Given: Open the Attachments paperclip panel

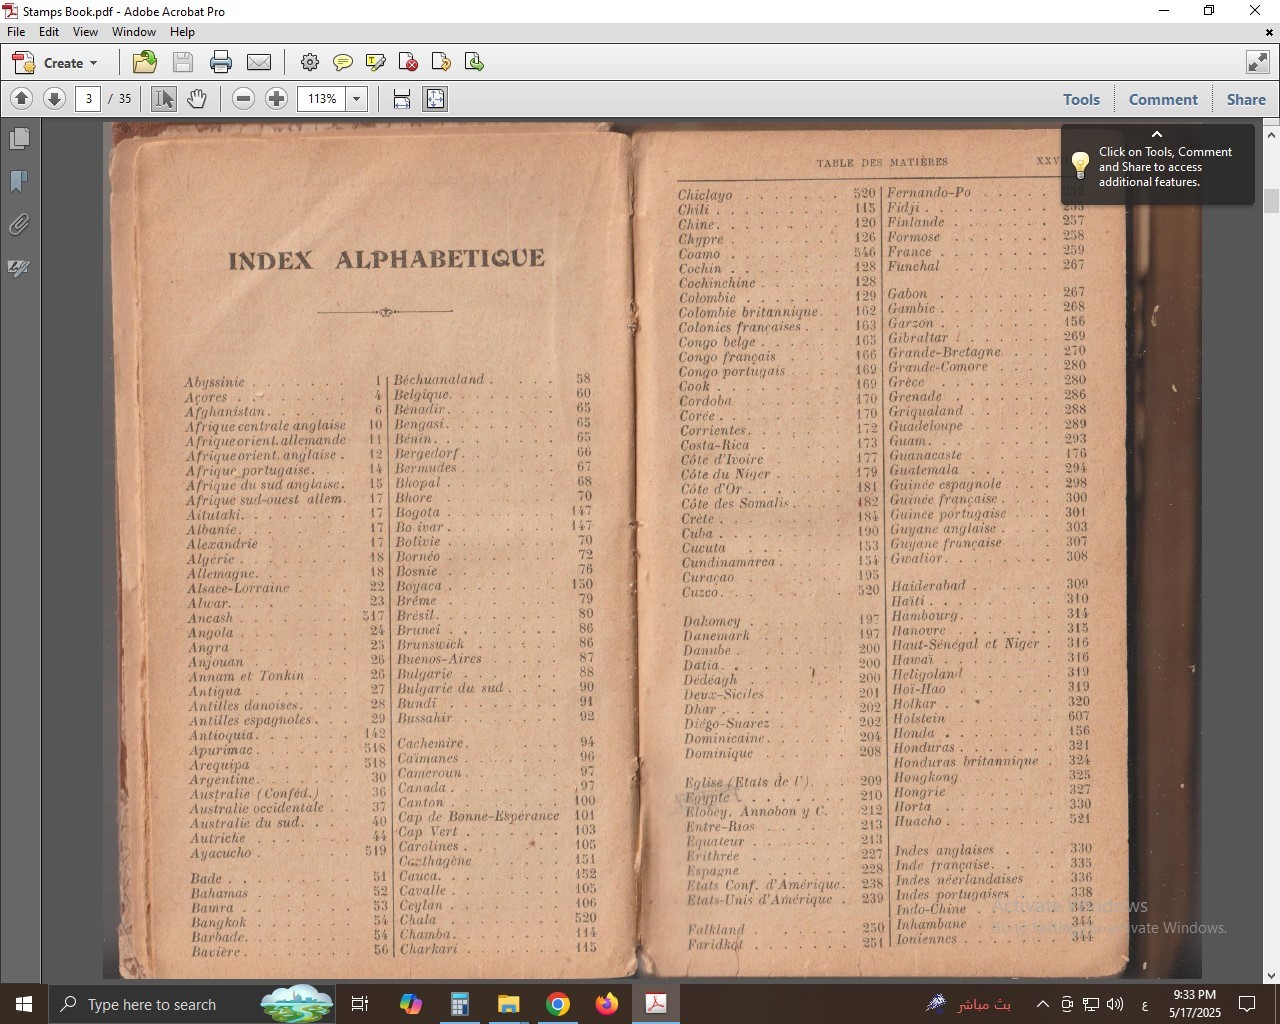Looking at the screenshot, I should [19, 225].
